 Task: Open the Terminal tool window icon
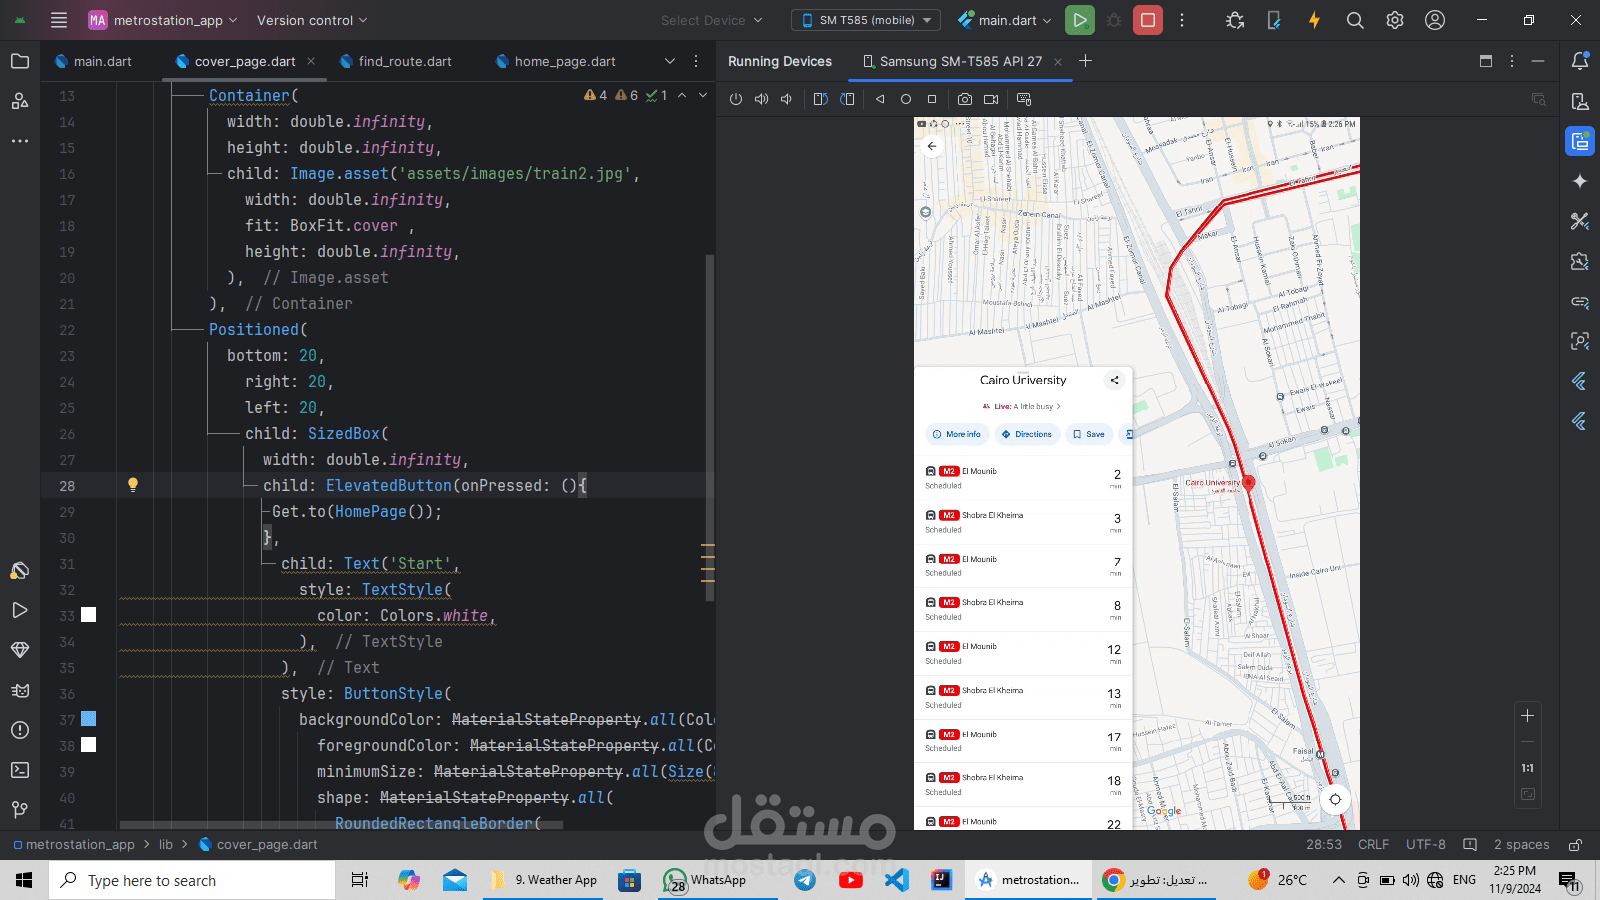click(x=20, y=770)
